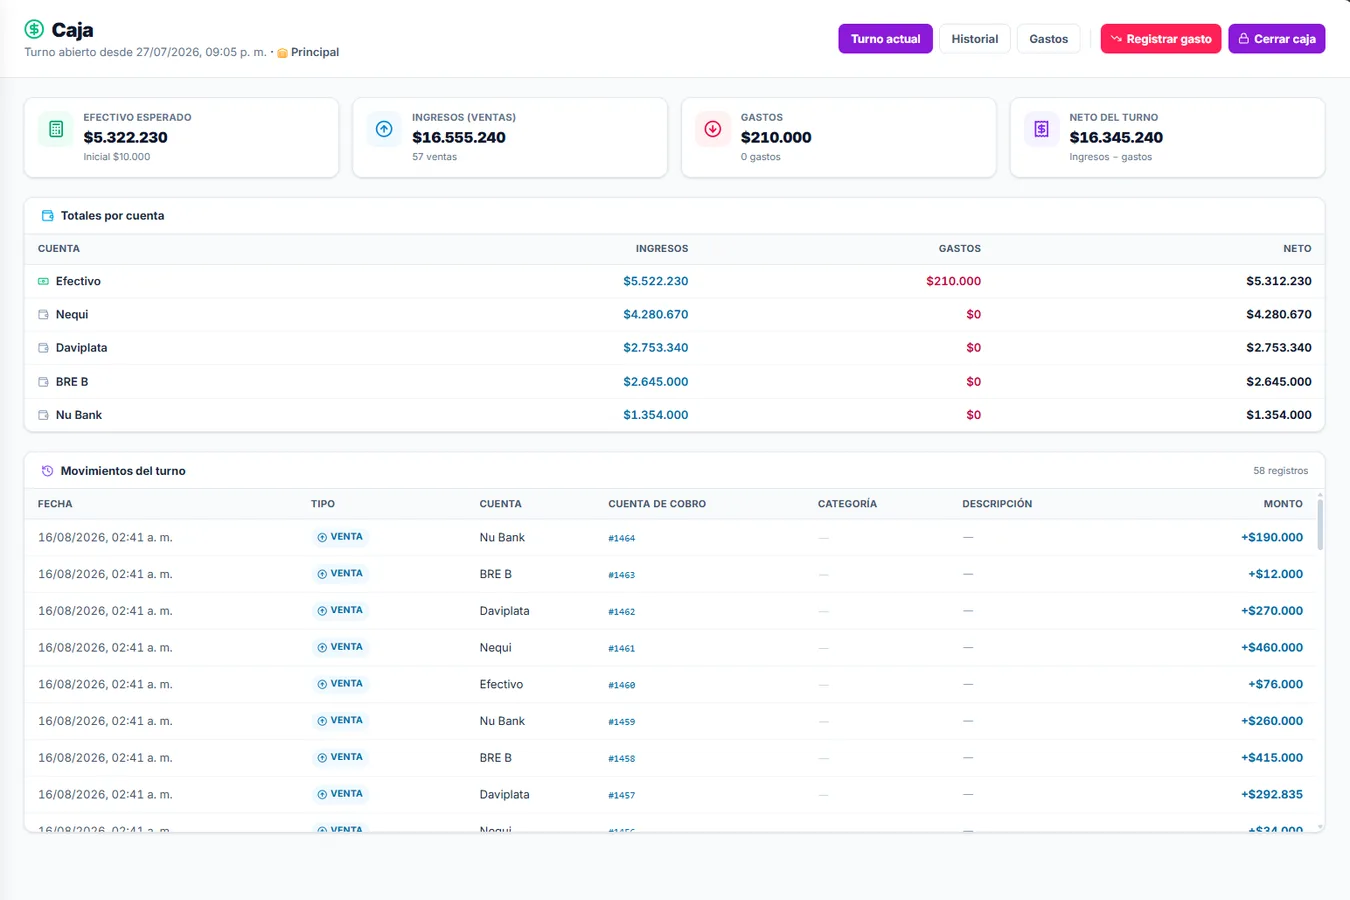1350x900 pixels.
Task: Open sale link #1458
Action: click(622, 758)
